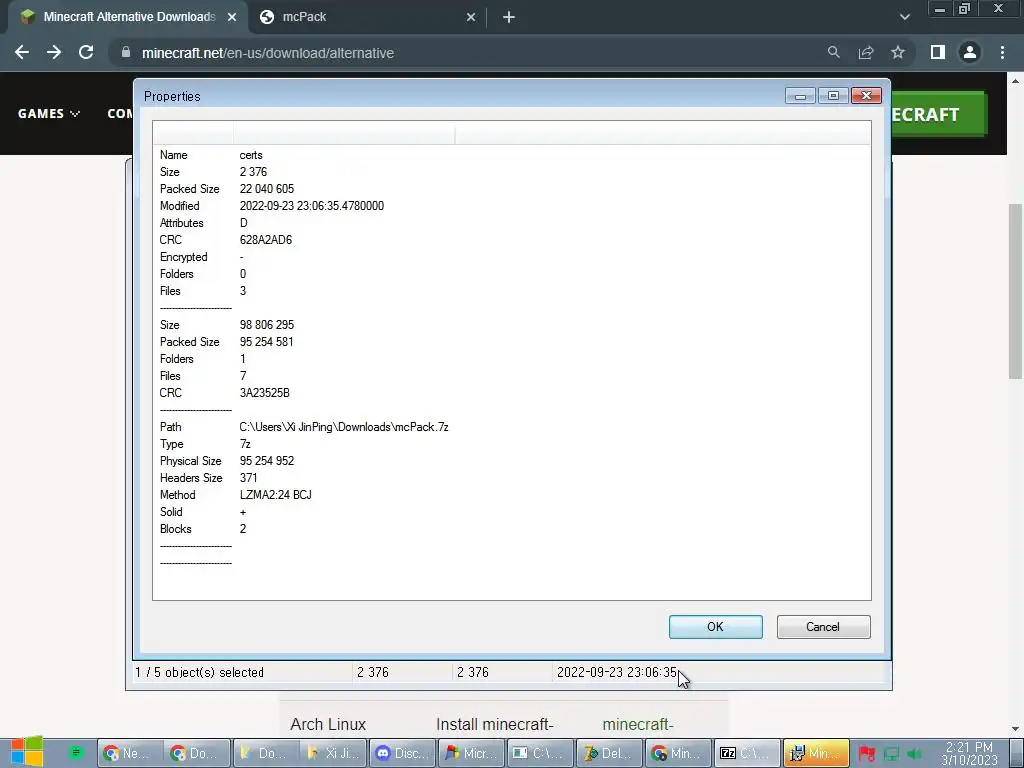Click status bar date '2022-09-23 23:06:35'
Screen dimensions: 1024x768
[616, 672]
